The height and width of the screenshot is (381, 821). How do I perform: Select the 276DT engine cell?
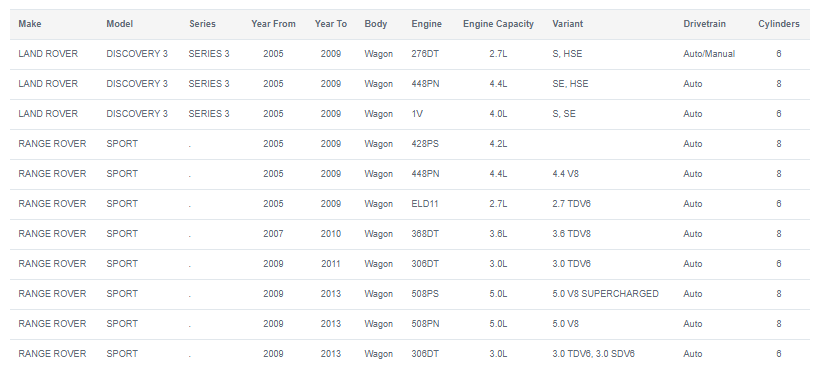coord(425,54)
